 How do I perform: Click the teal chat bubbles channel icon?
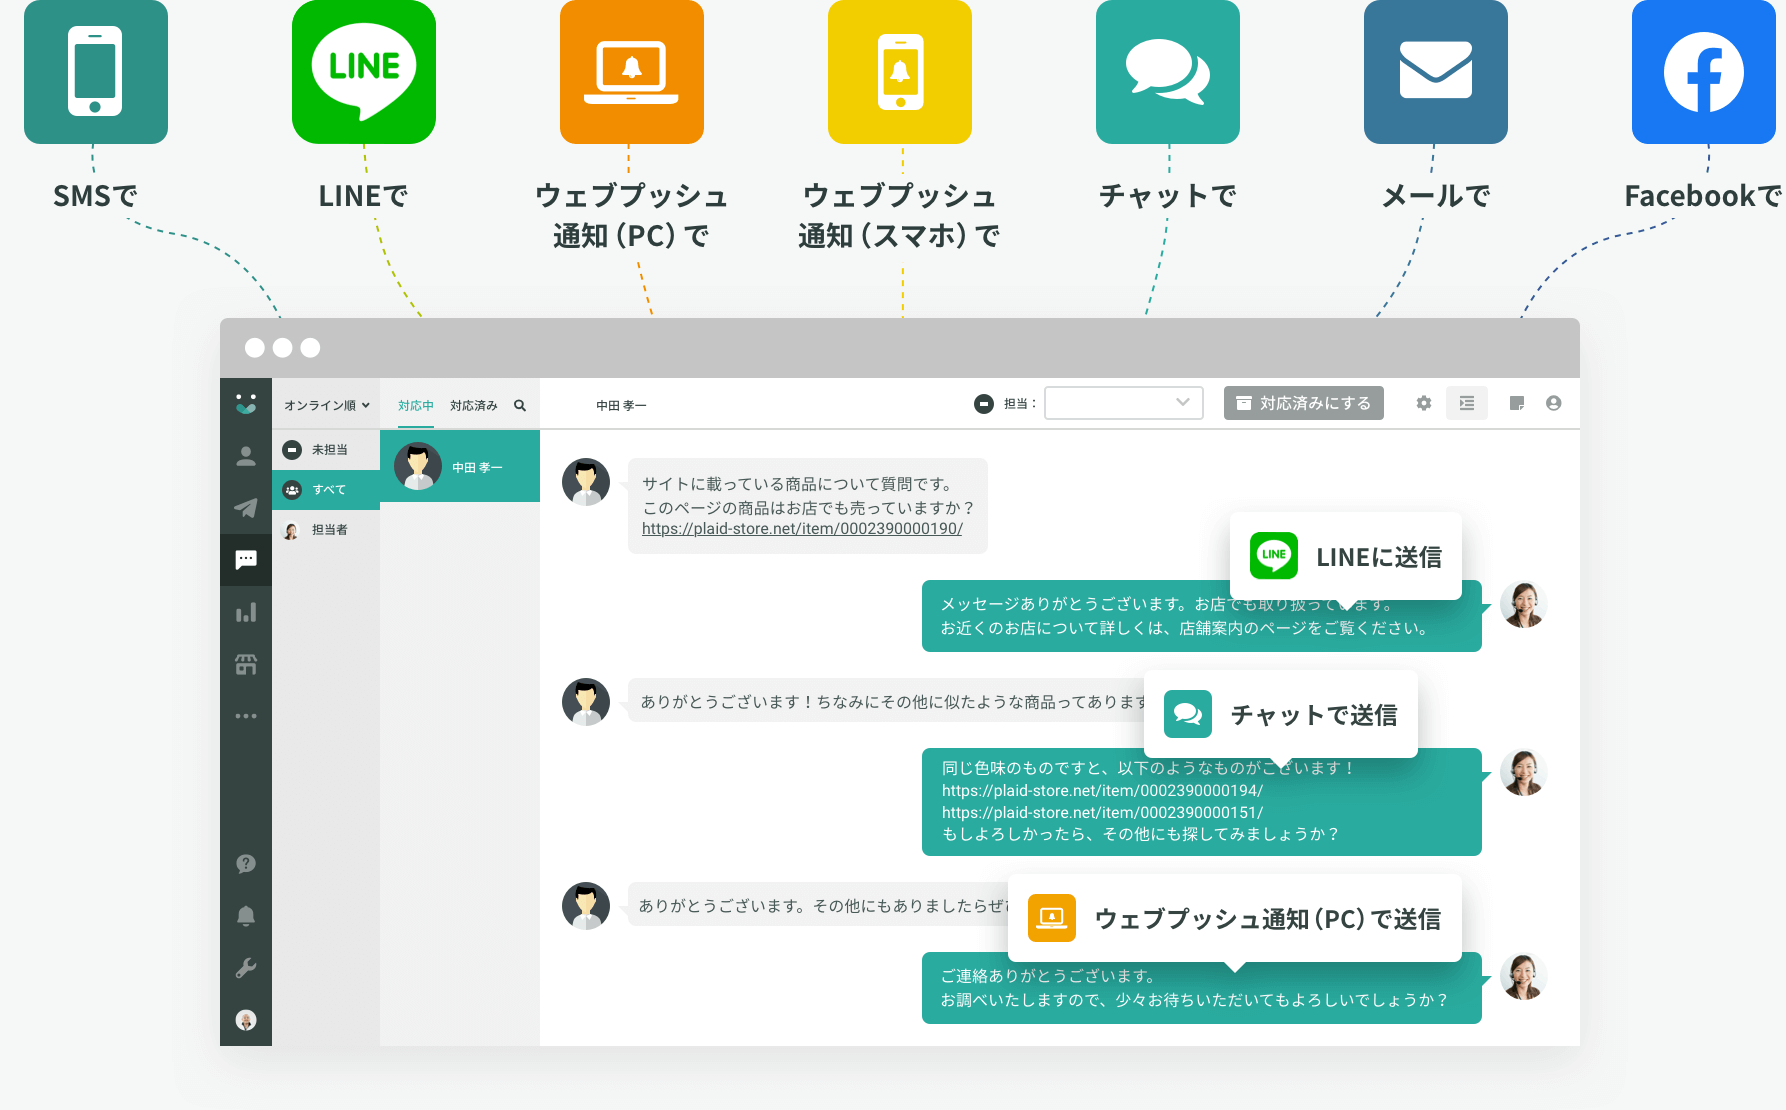point(1168,72)
